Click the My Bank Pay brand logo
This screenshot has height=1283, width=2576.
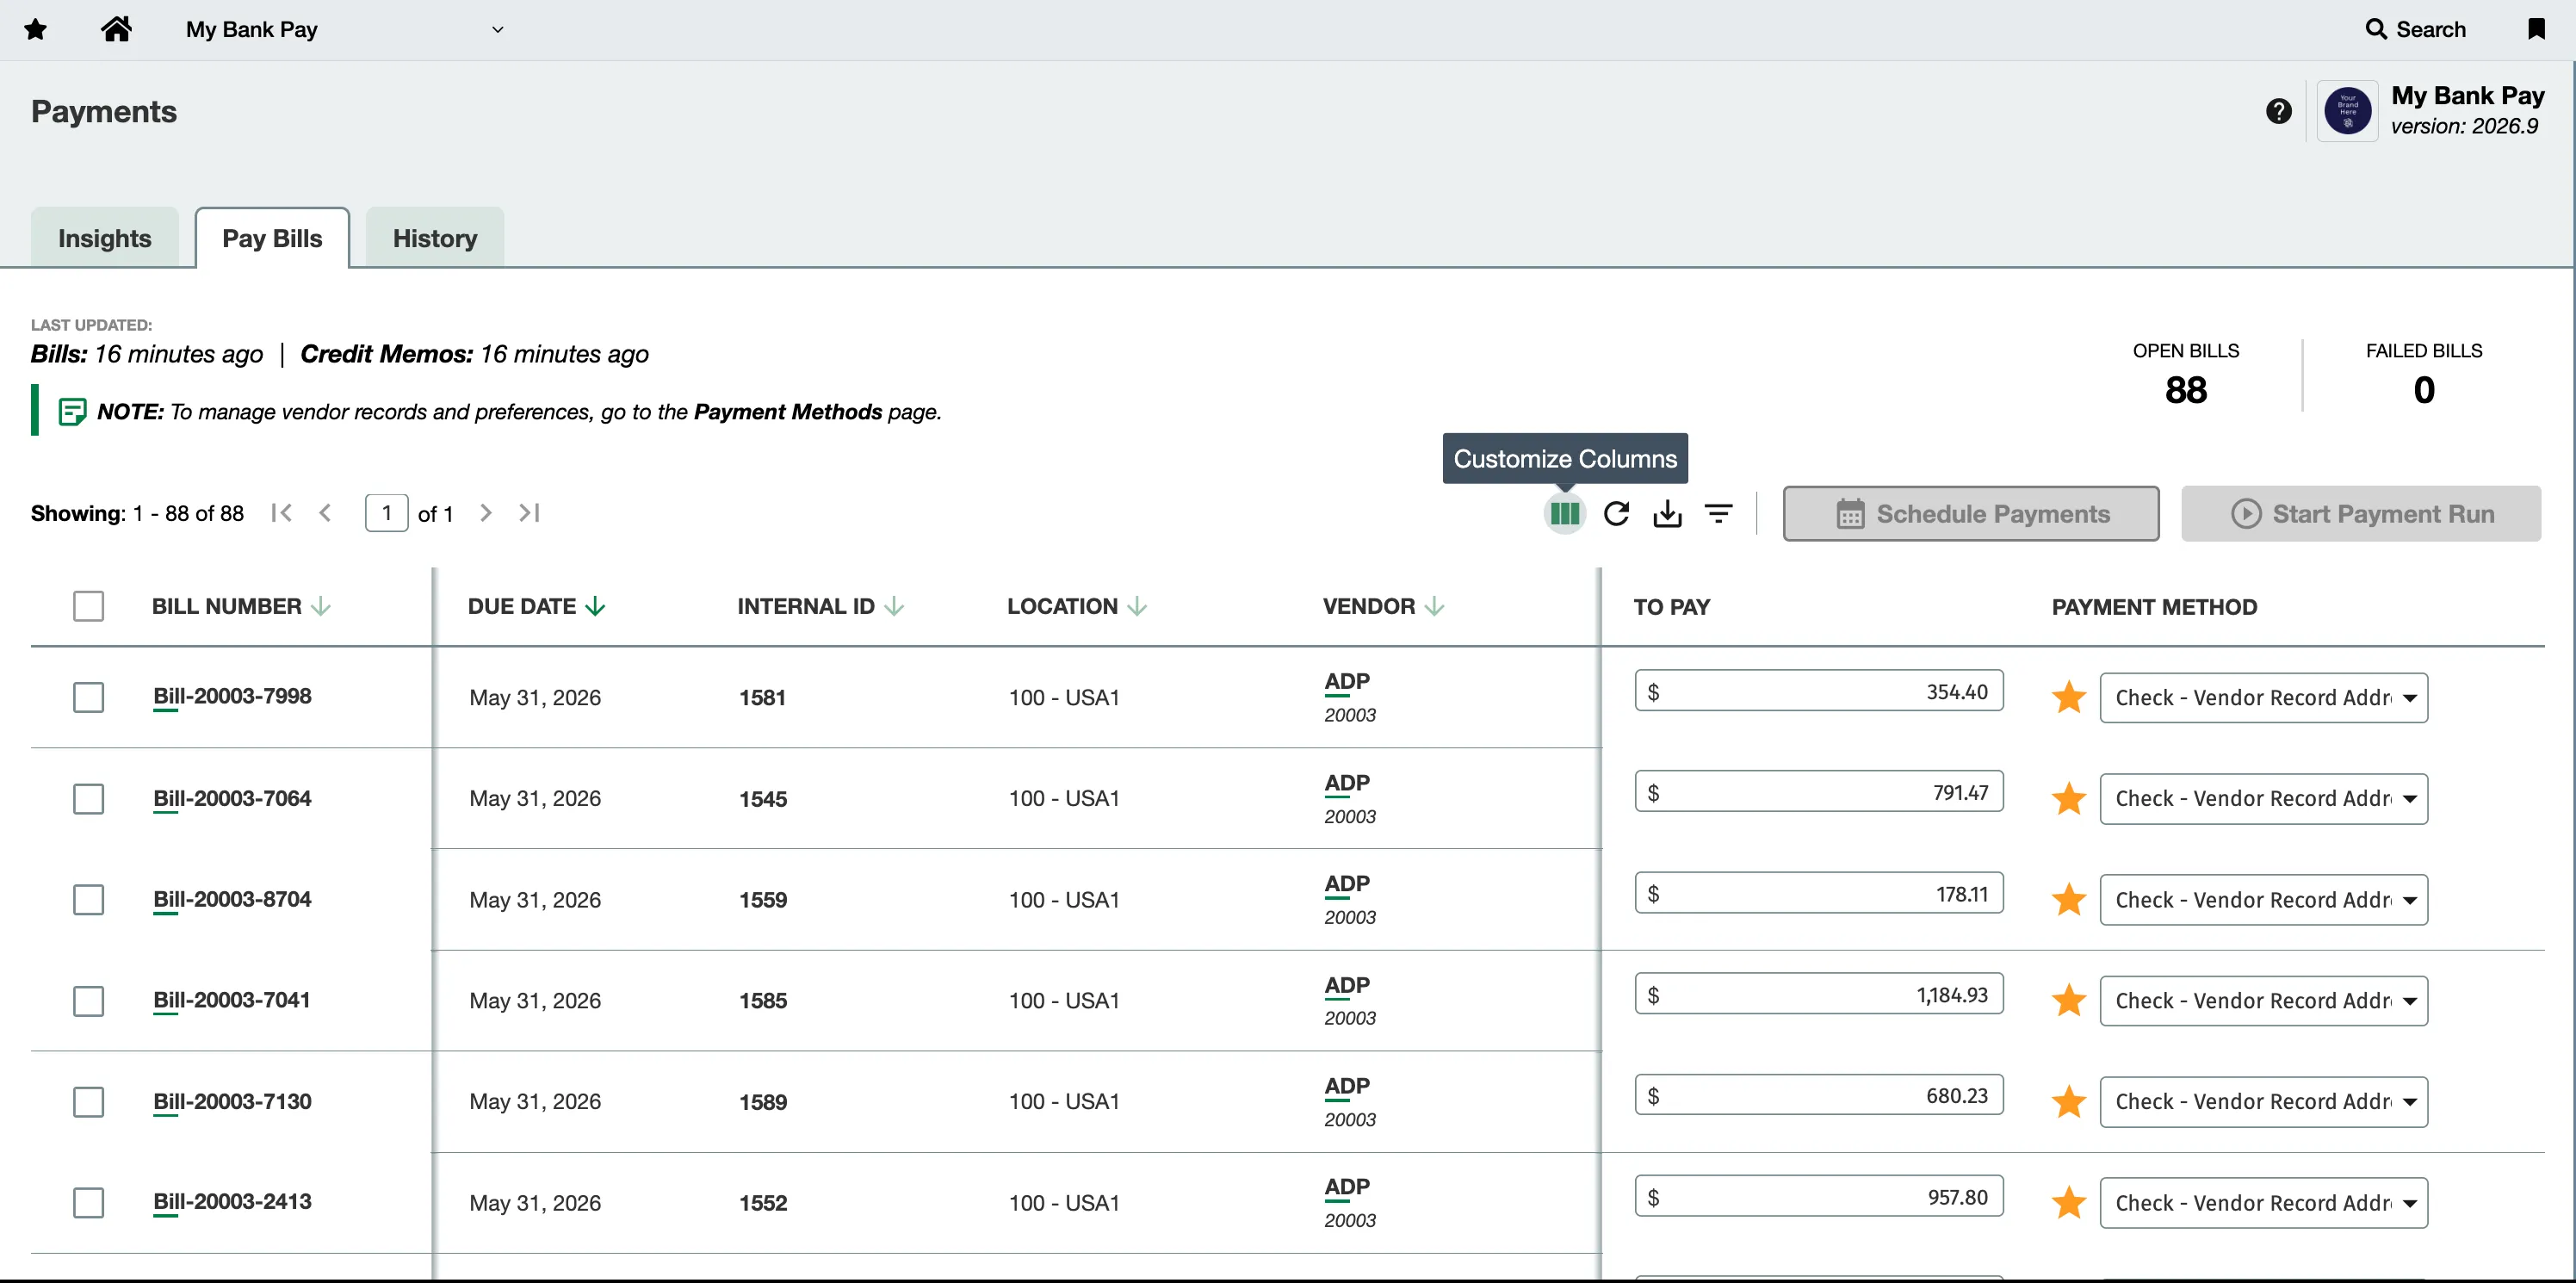tap(2347, 111)
